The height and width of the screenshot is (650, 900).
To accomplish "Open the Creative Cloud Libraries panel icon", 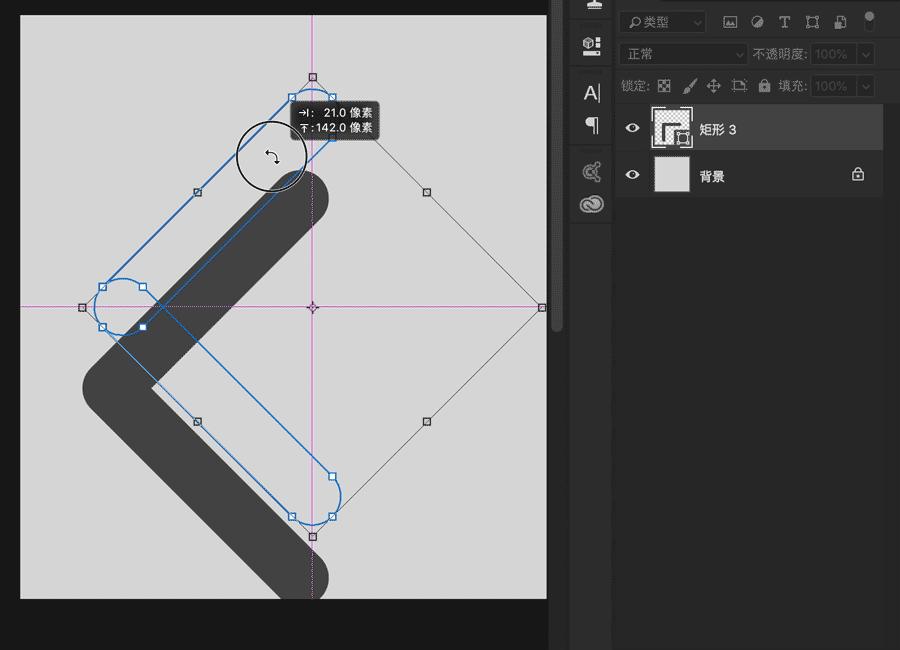I will (592, 205).
